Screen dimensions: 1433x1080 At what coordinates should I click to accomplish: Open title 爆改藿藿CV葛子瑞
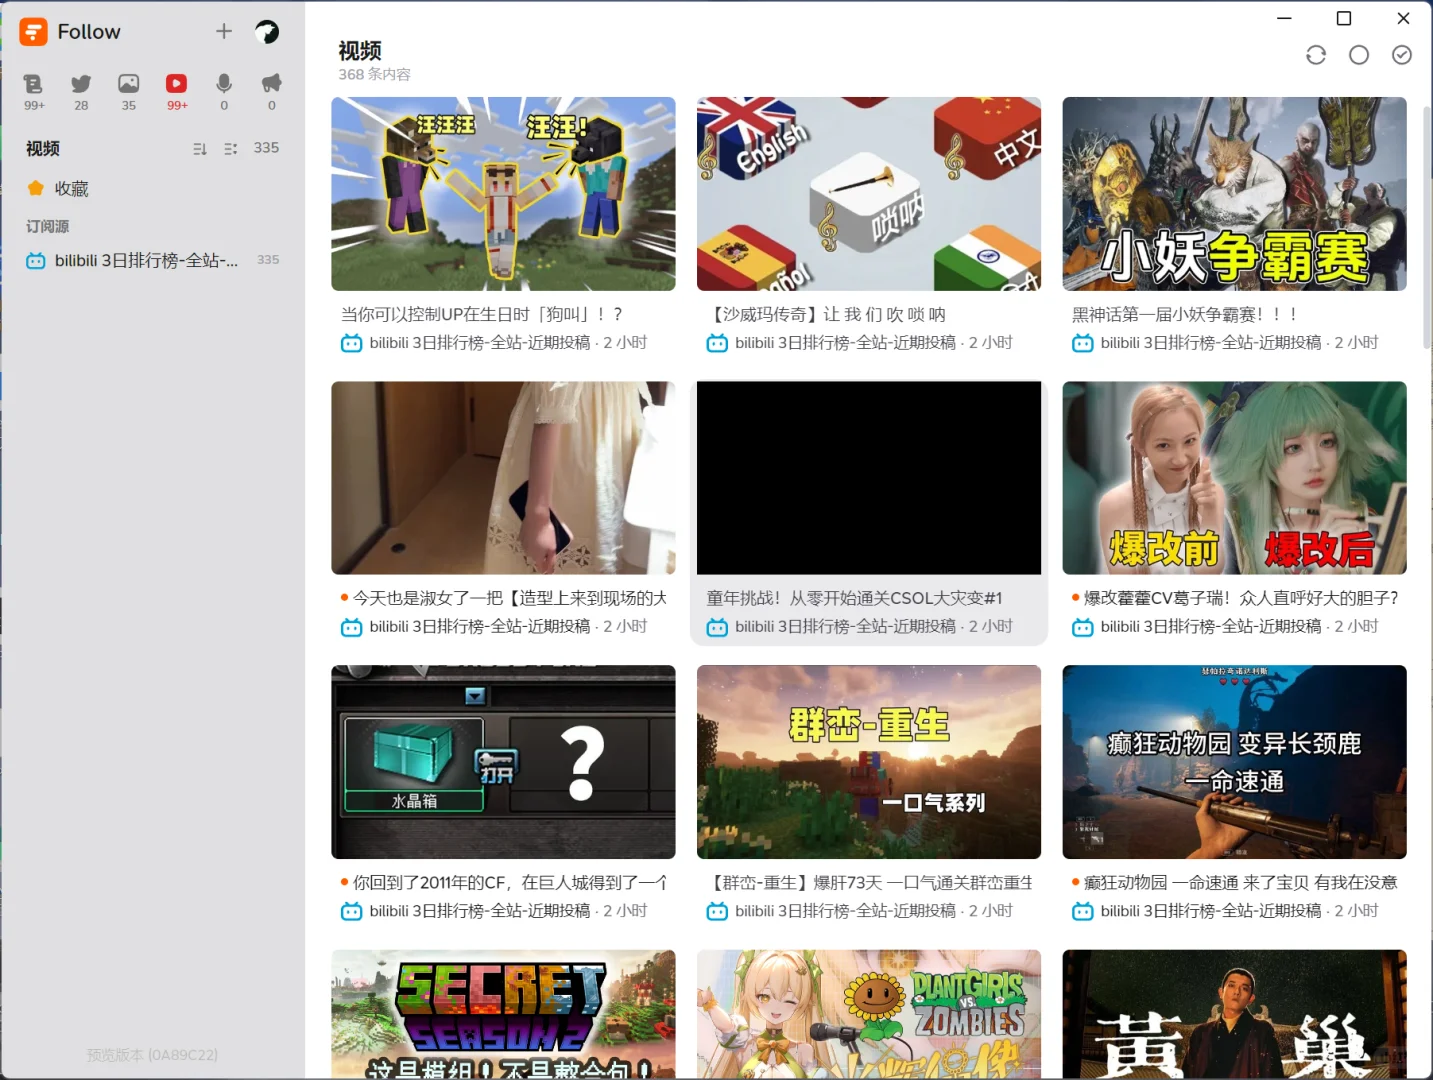(1242, 599)
